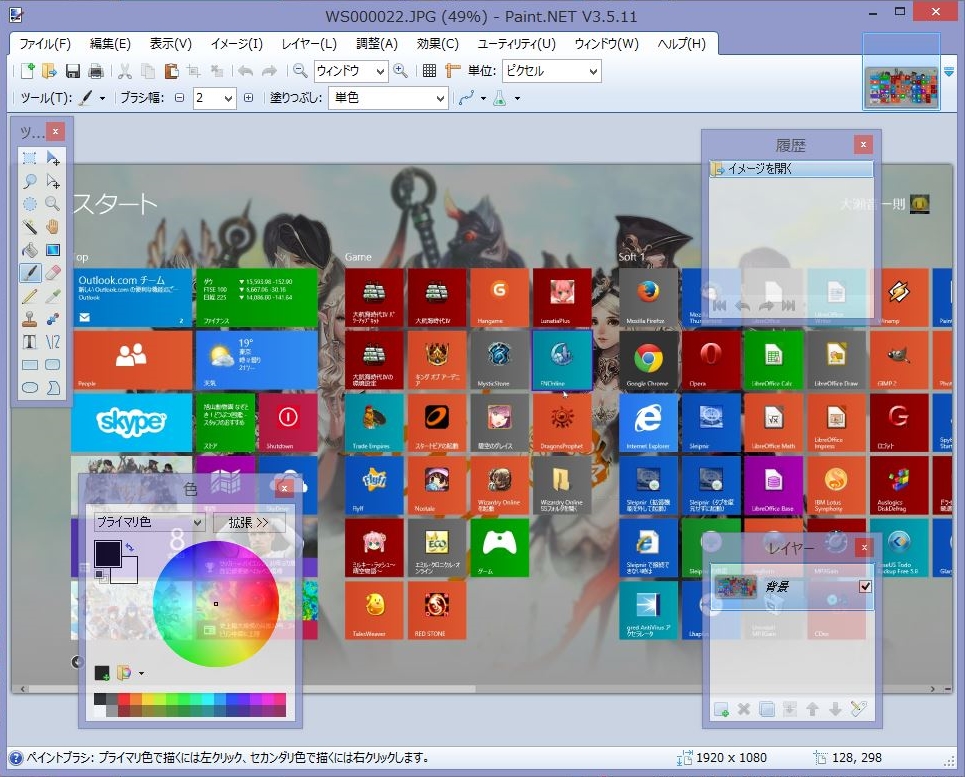Select the Color Picker eyedropper tool
The width and height of the screenshot is (965, 777).
click(x=53, y=296)
